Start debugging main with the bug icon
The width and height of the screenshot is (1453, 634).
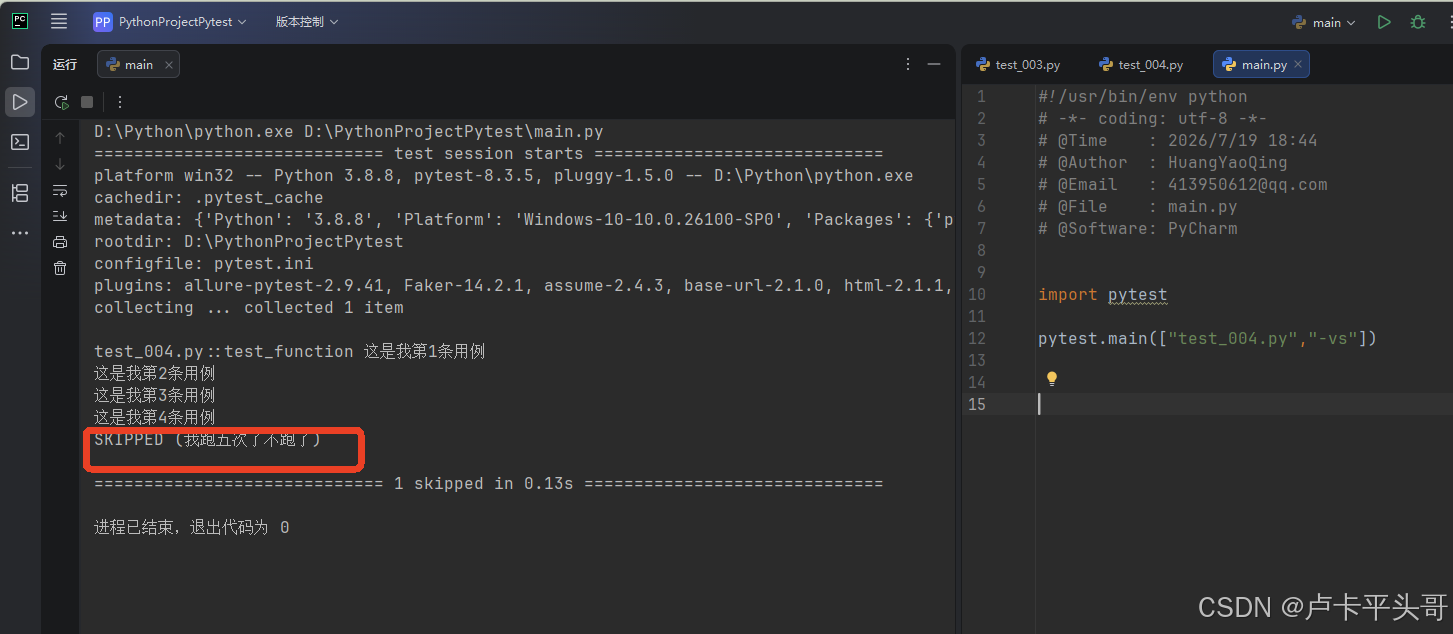coord(1418,22)
